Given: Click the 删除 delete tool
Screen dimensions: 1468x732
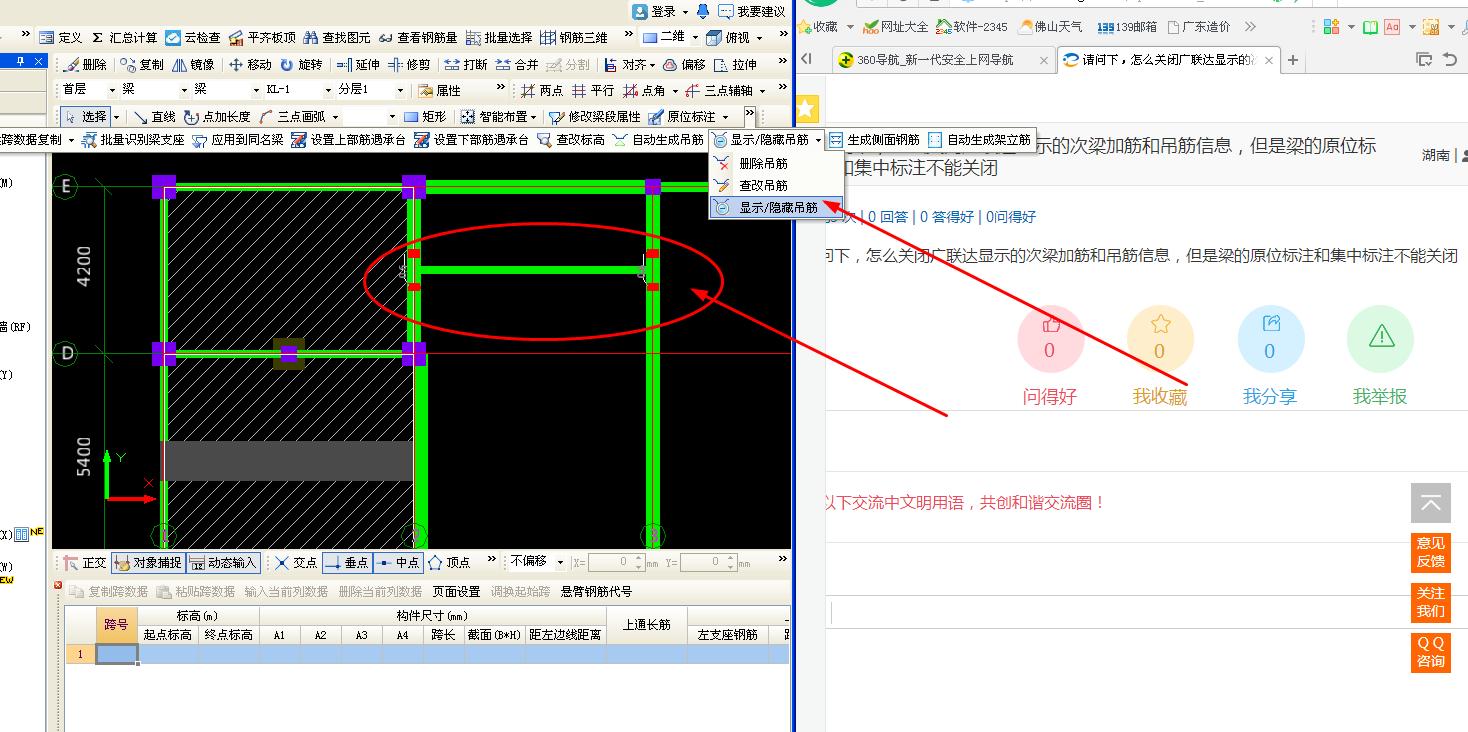Looking at the screenshot, I should pyautogui.click(x=85, y=64).
